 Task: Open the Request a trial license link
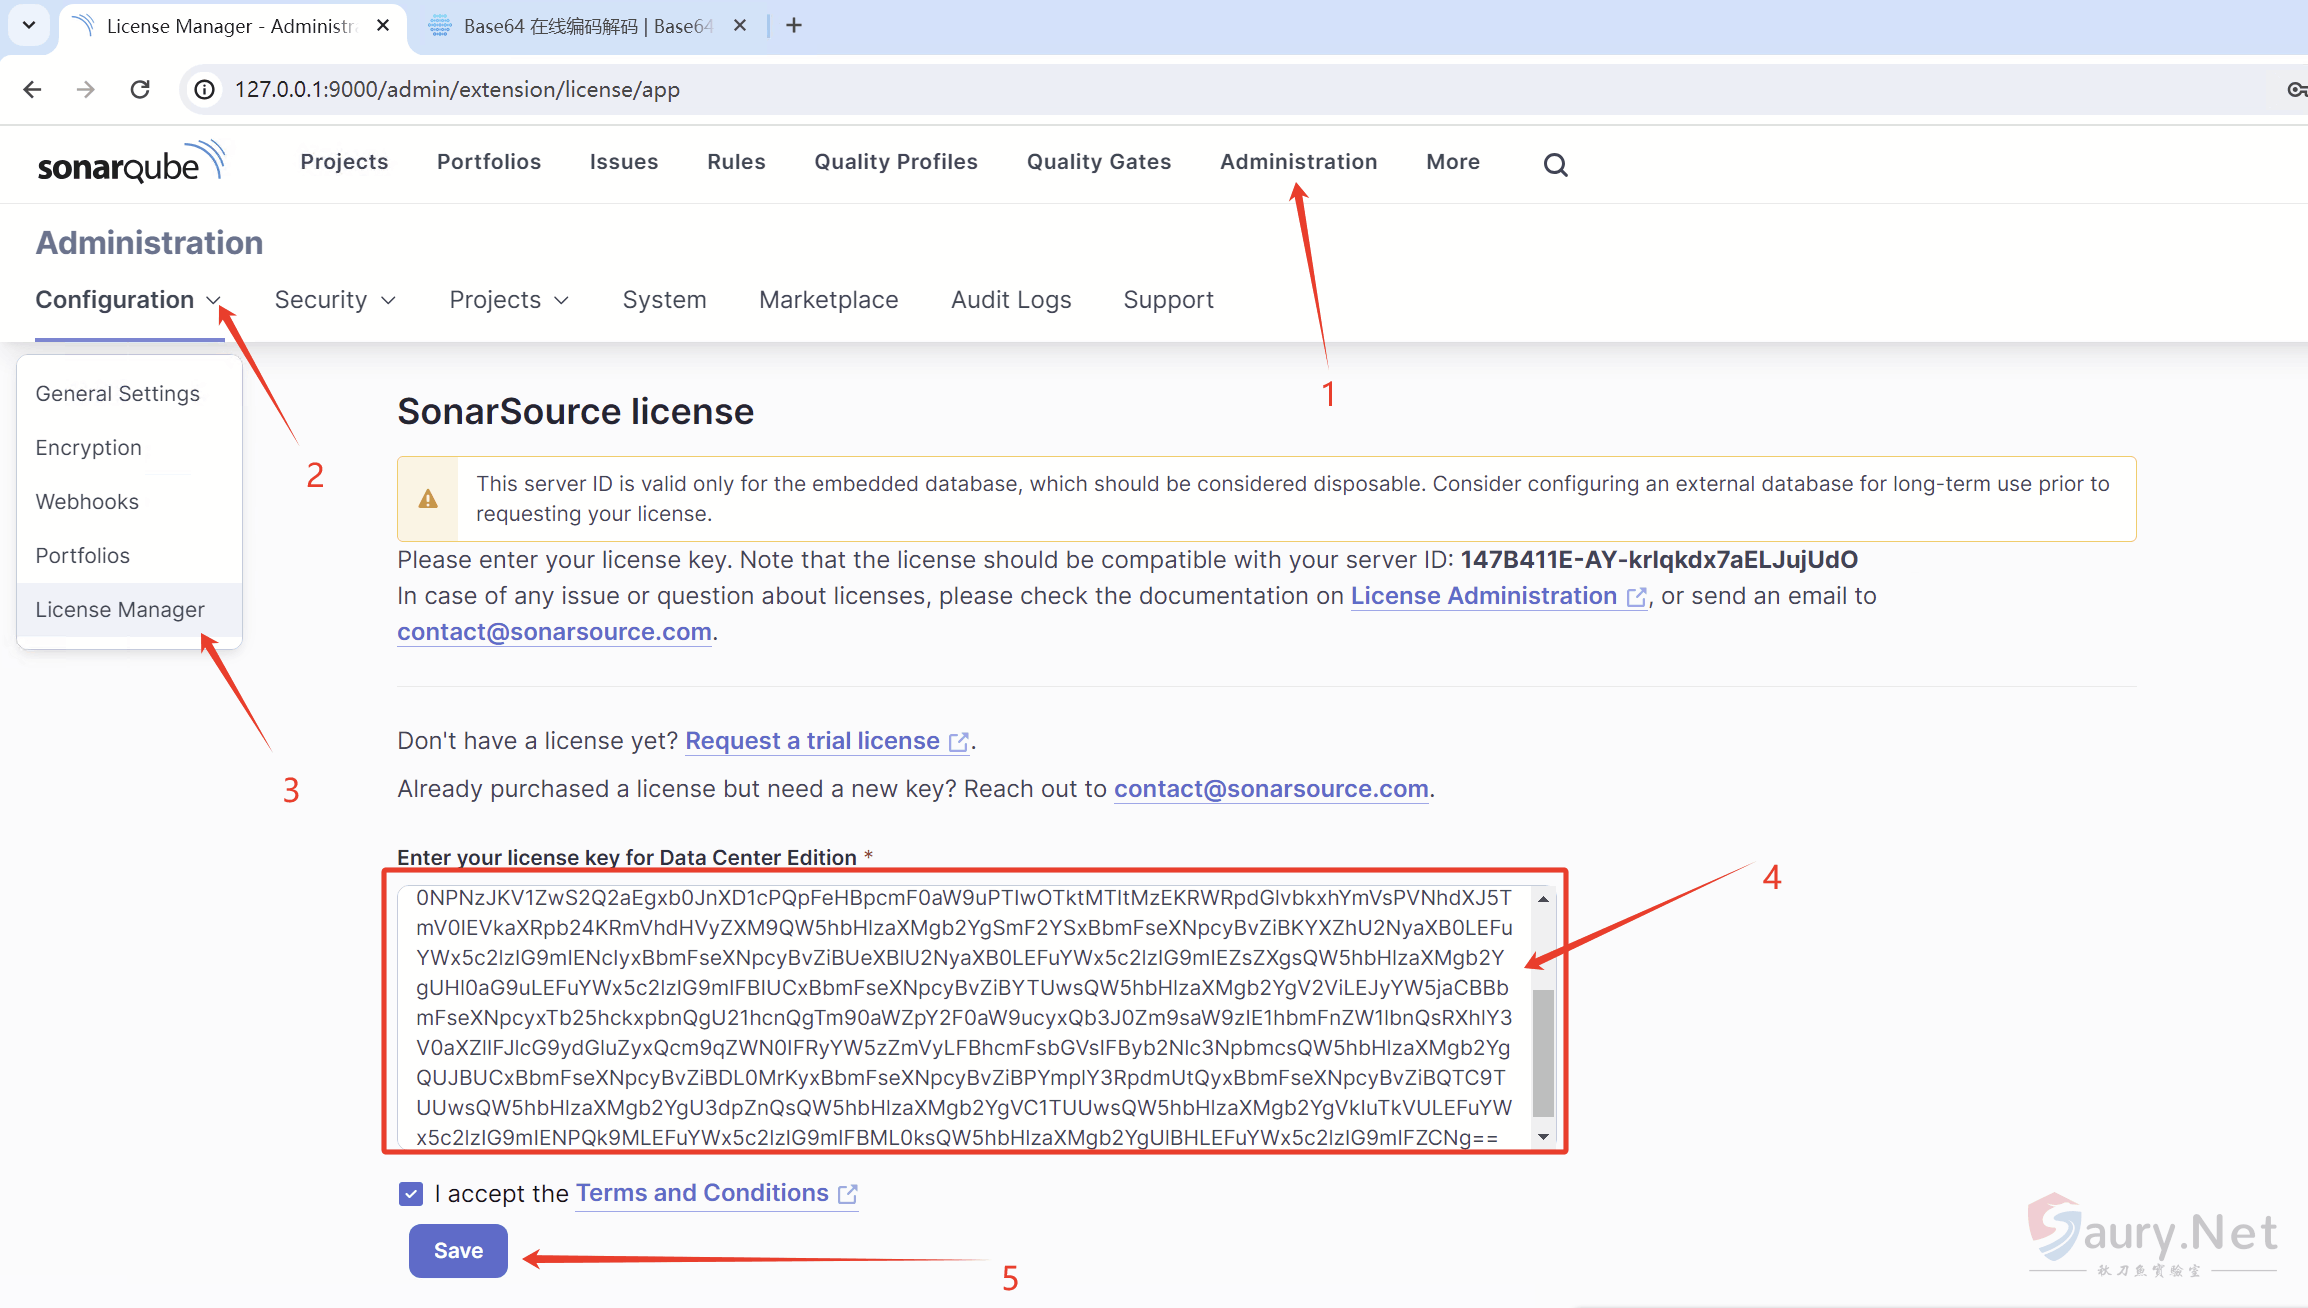(812, 741)
